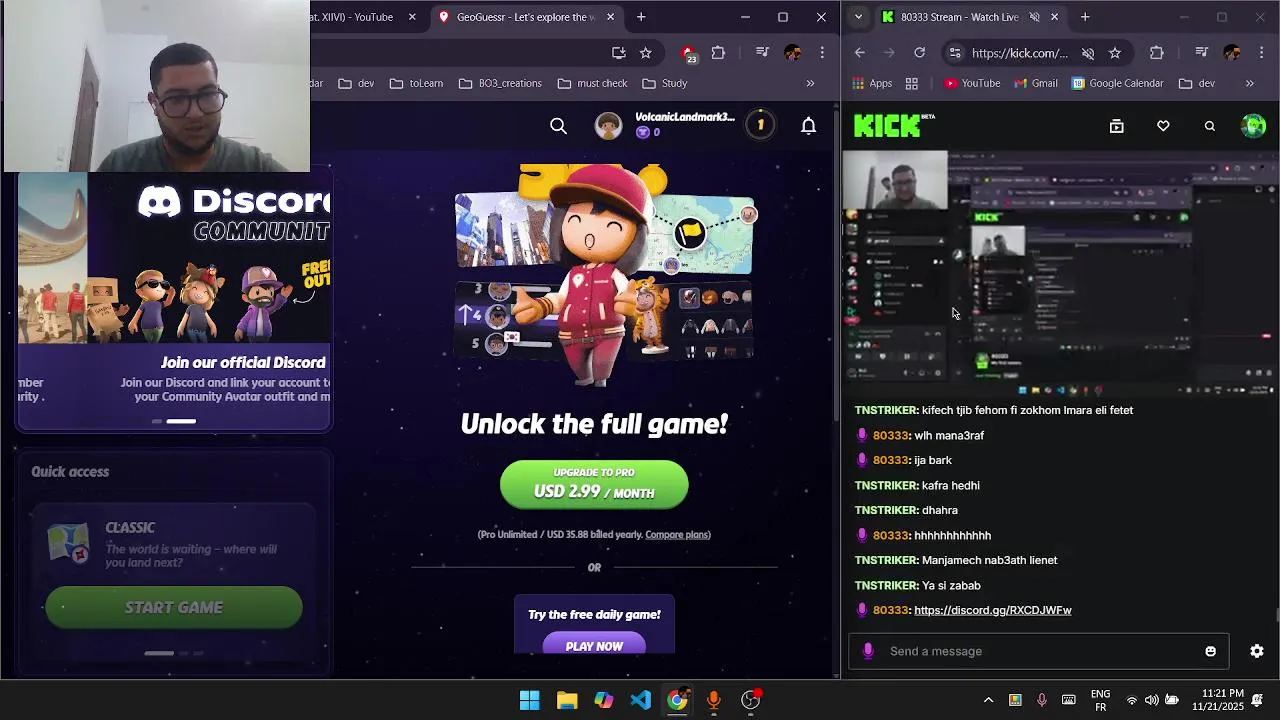Click Upgrade to Pro button
Viewport: 1280px width, 720px height.
pyautogui.click(x=594, y=483)
